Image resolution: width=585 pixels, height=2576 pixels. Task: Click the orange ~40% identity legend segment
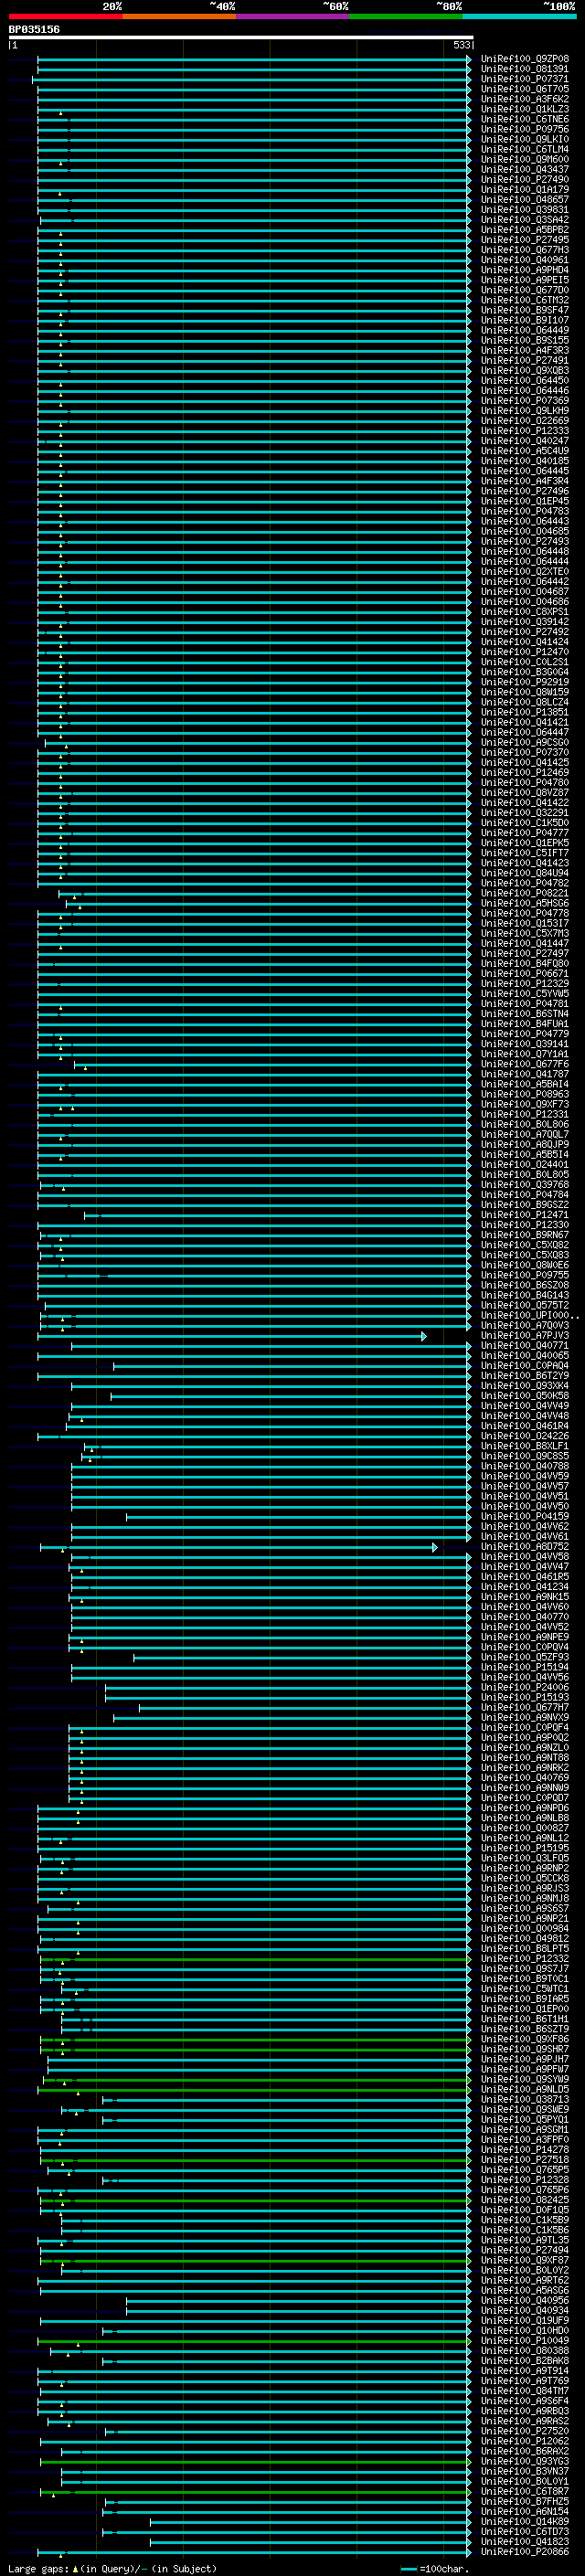[179, 16]
